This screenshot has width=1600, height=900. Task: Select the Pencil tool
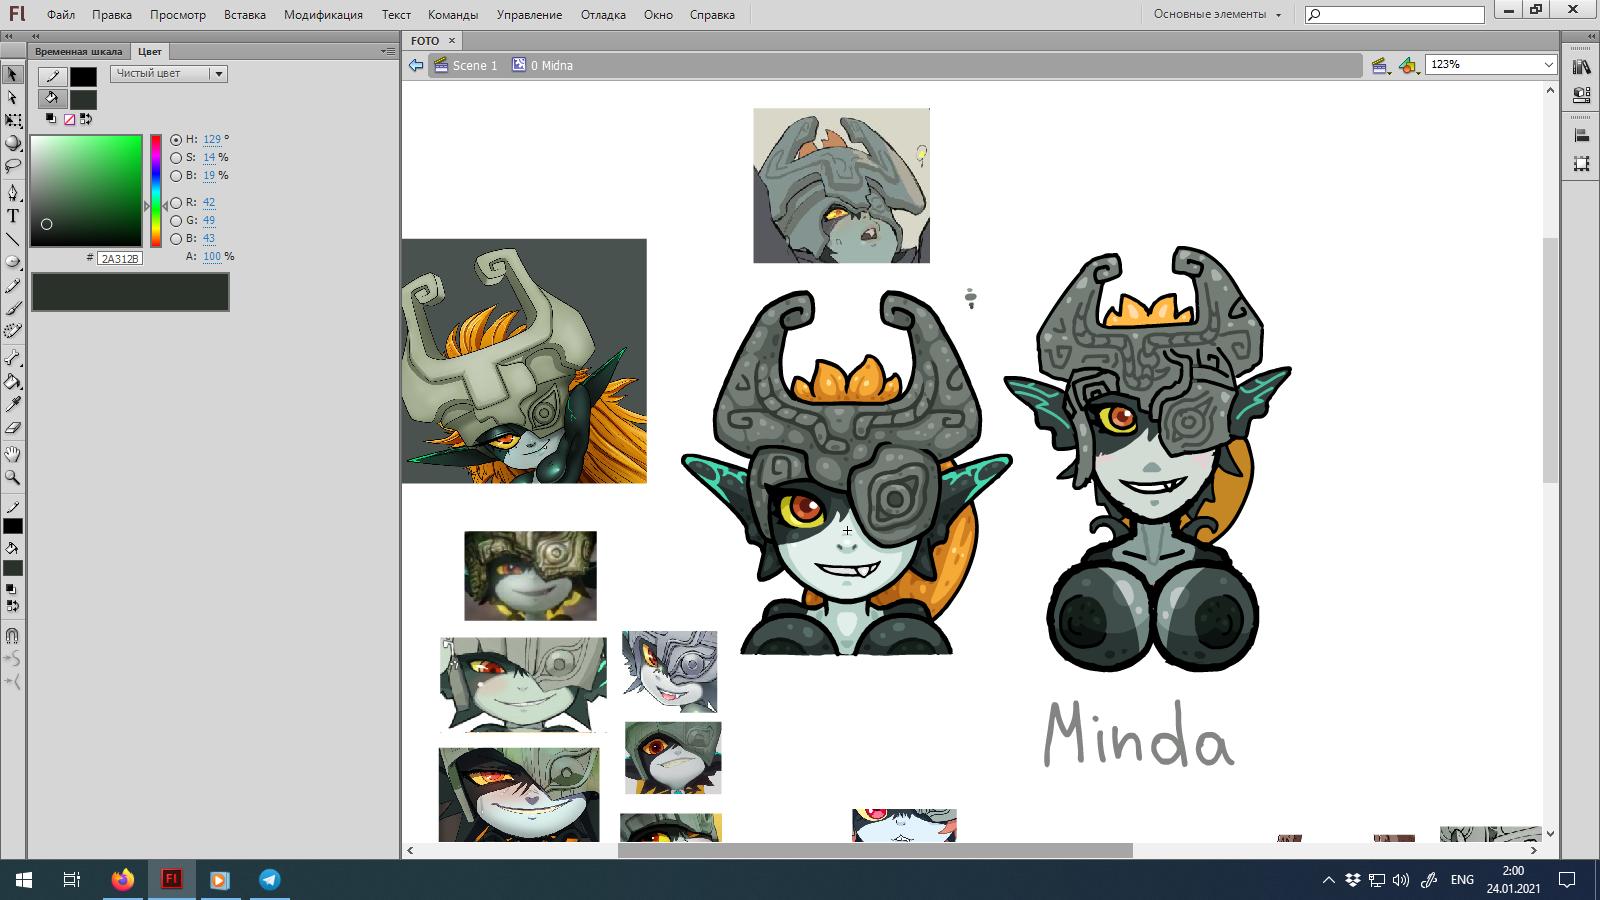[13, 286]
